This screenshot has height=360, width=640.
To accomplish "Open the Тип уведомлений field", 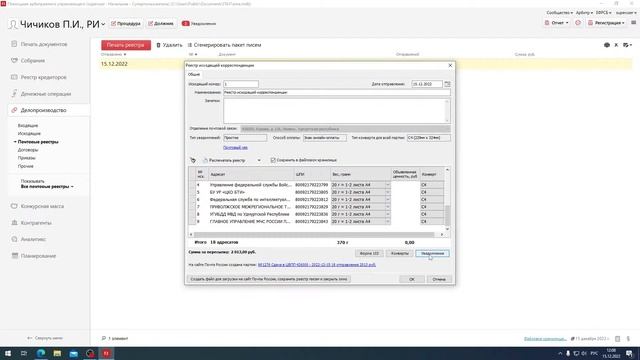I will (245, 138).
